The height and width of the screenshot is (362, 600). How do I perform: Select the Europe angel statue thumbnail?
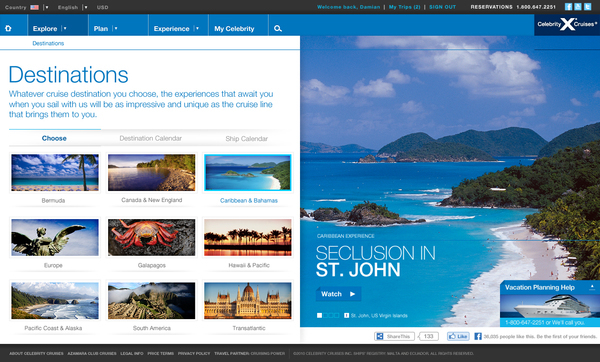click(x=55, y=237)
